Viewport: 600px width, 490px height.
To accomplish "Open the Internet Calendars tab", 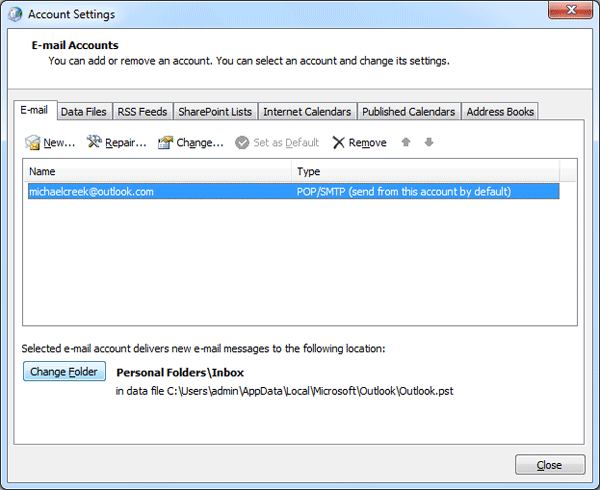I will [307, 112].
